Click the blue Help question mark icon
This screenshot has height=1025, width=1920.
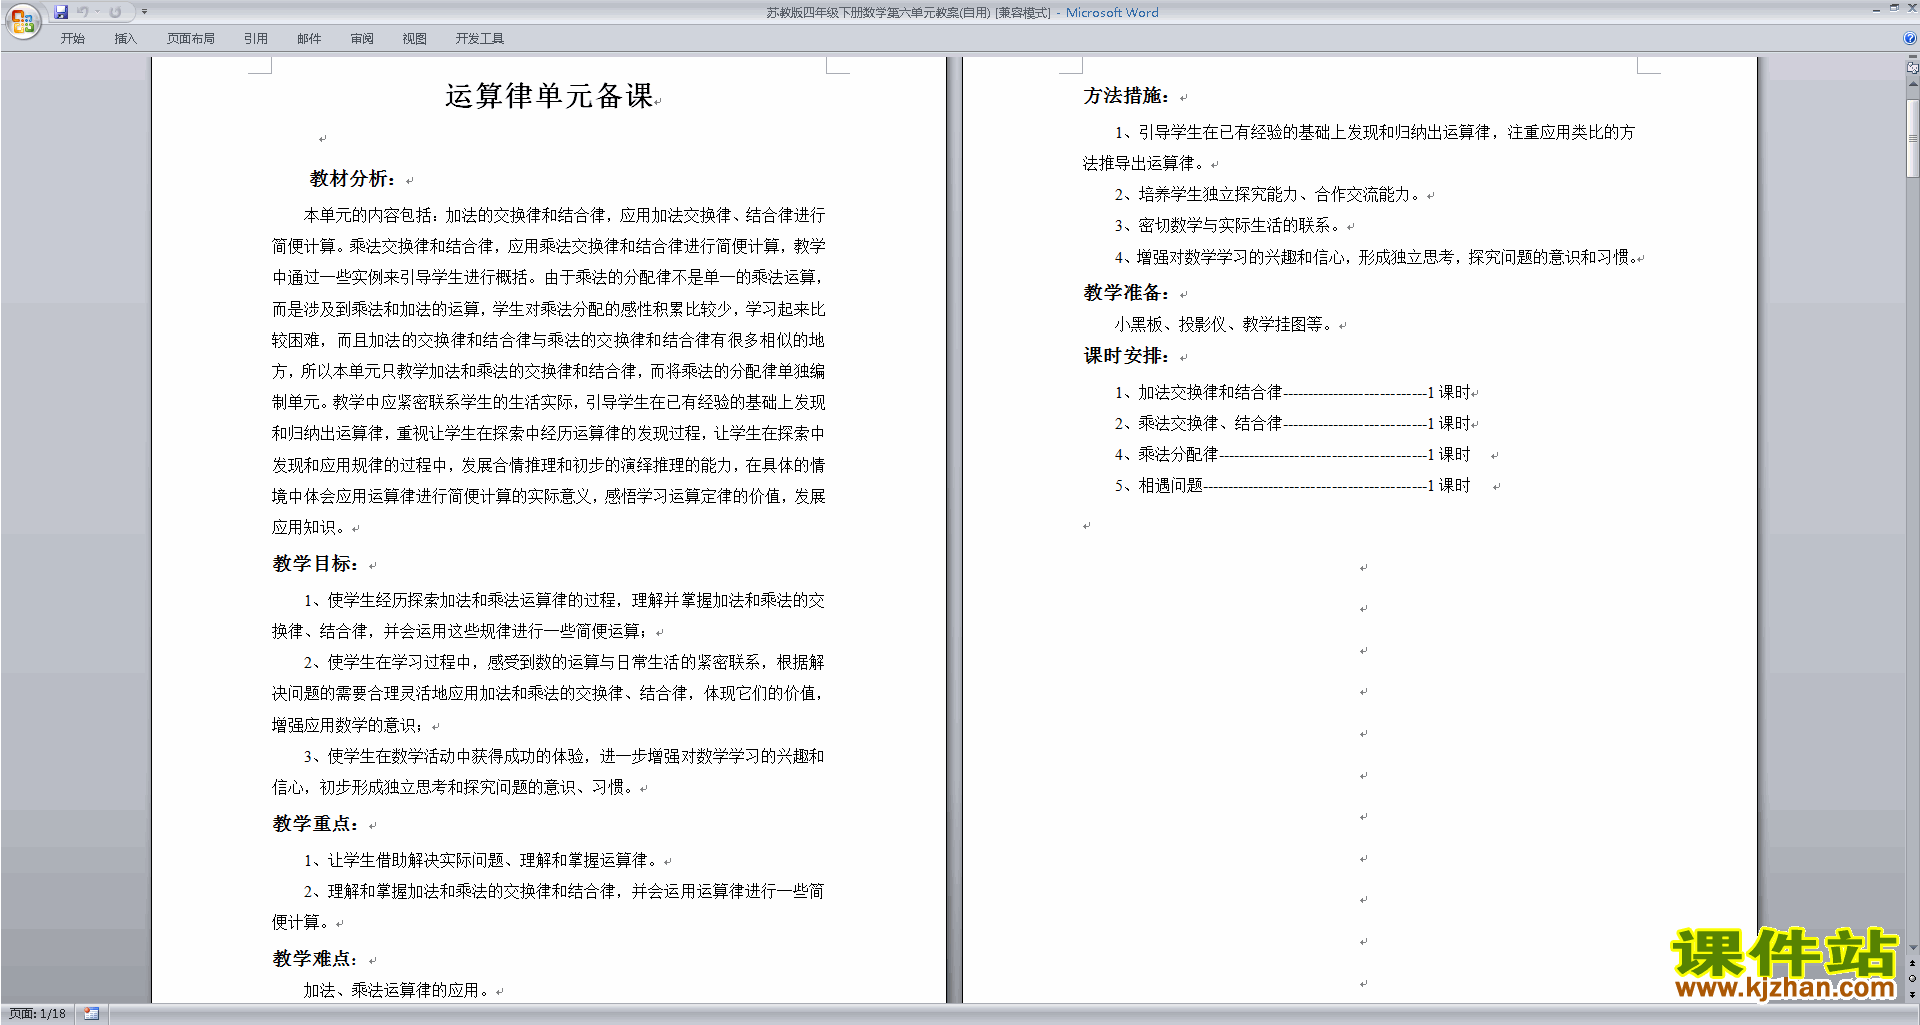(1910, 38)
